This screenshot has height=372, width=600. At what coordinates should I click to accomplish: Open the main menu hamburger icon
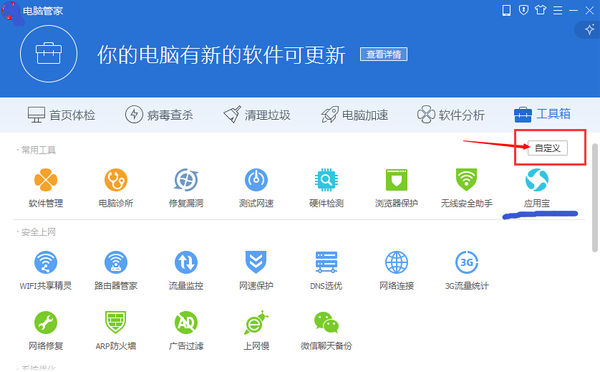tap(558, 10)
